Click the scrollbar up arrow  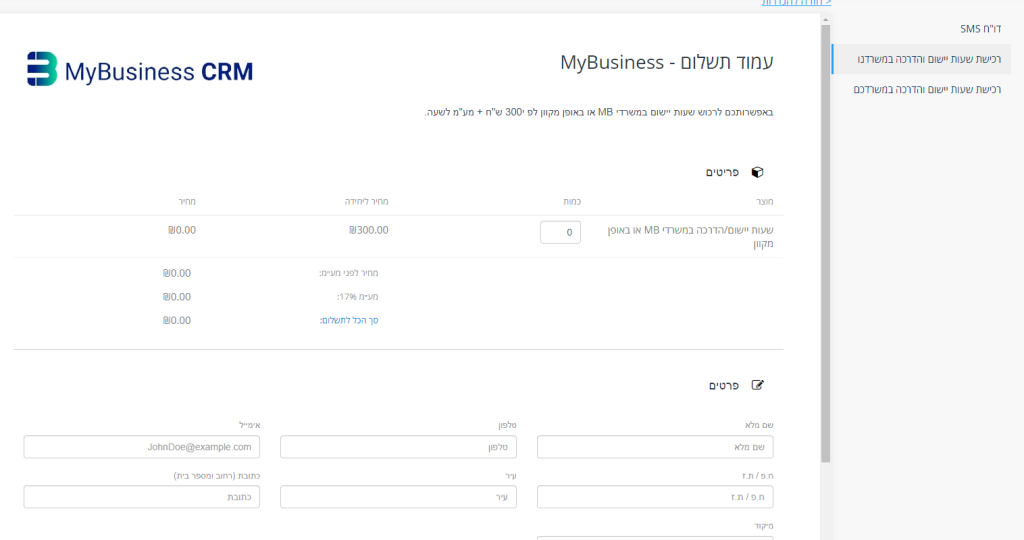click(825, 20)
